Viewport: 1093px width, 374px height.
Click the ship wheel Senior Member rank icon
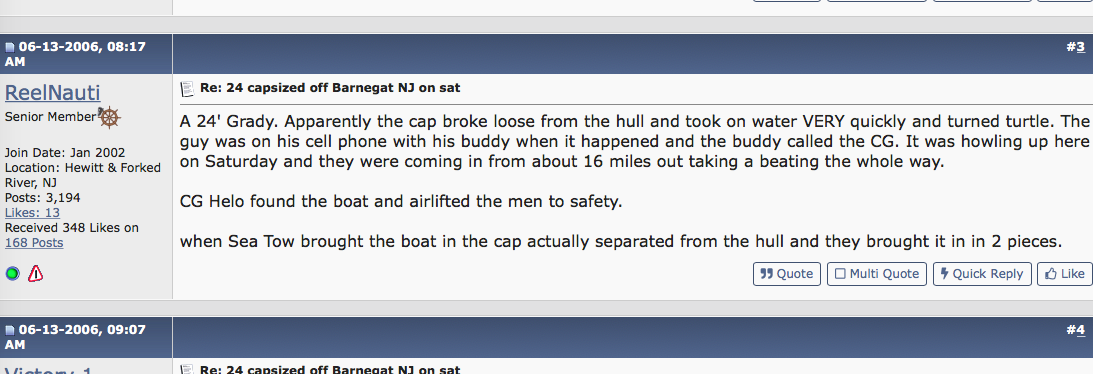(109, 117)
